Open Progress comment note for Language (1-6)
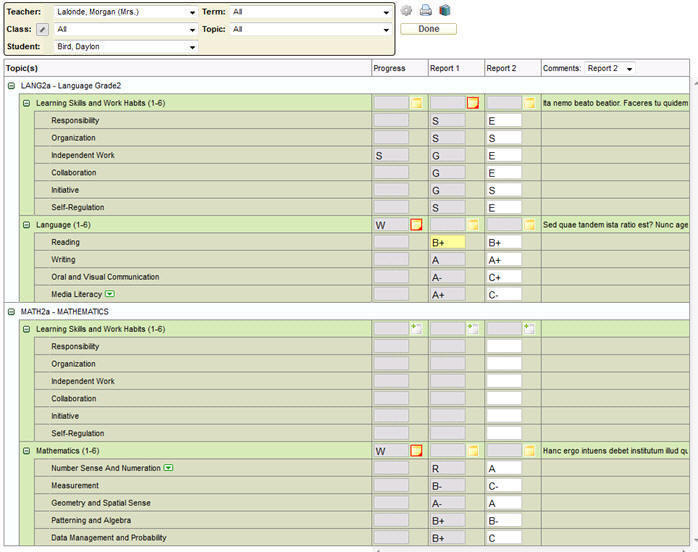 click(x=417, y=225)
